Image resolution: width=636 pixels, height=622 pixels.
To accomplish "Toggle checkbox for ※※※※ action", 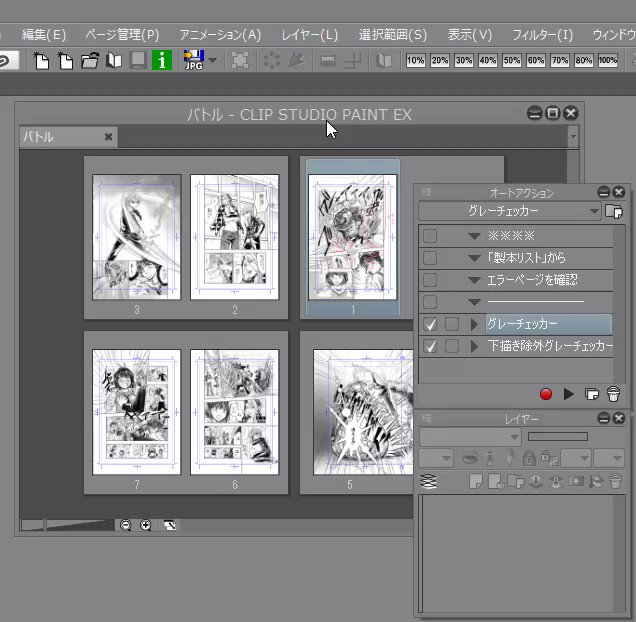I will pos(430,236).
